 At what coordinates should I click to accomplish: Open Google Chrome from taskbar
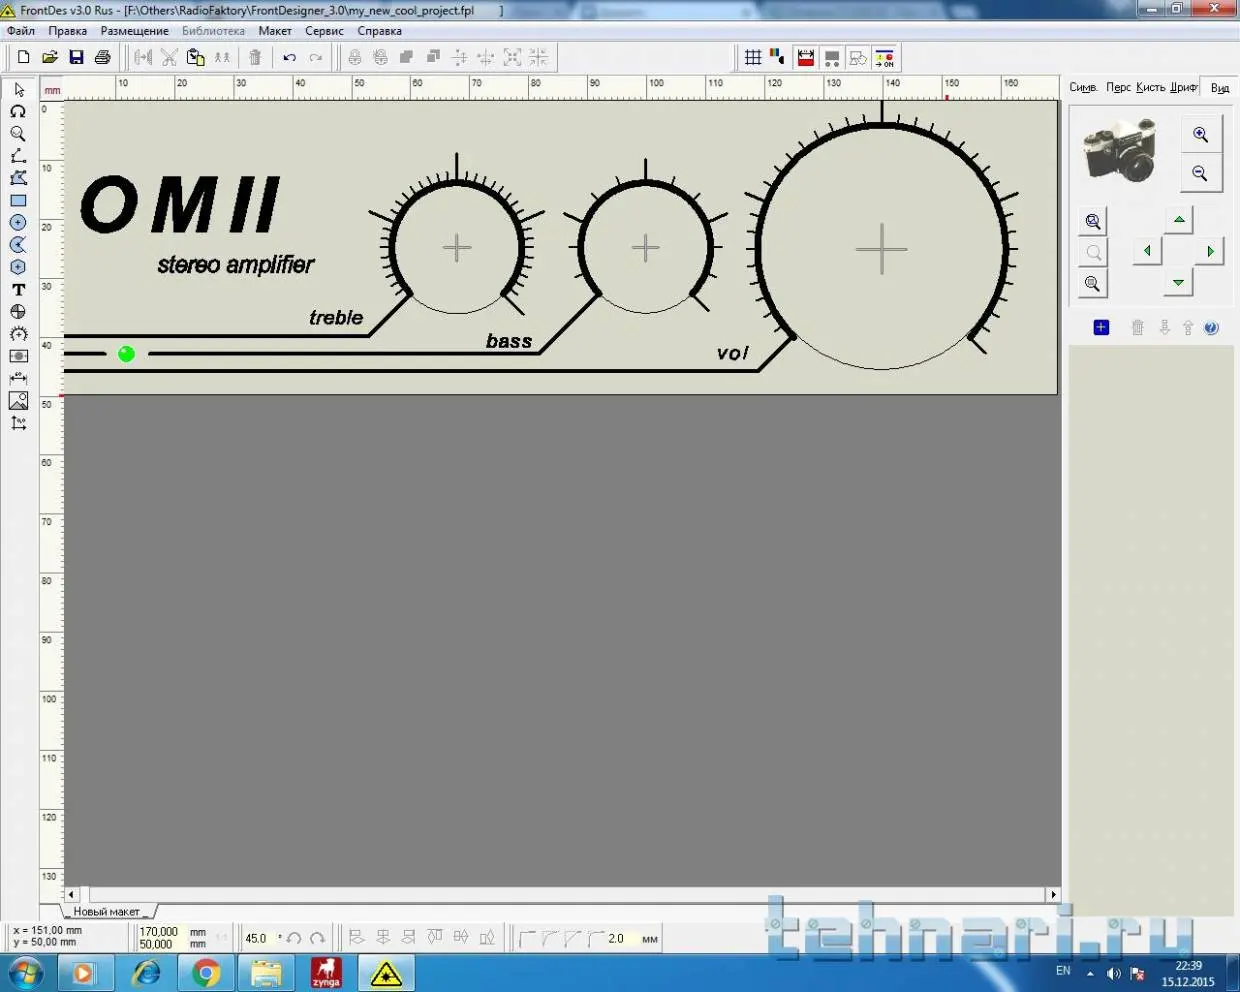(206, 972)
